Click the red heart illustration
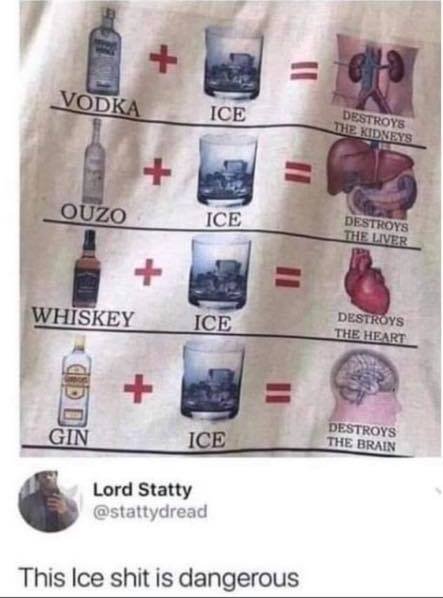 (366, 281)
